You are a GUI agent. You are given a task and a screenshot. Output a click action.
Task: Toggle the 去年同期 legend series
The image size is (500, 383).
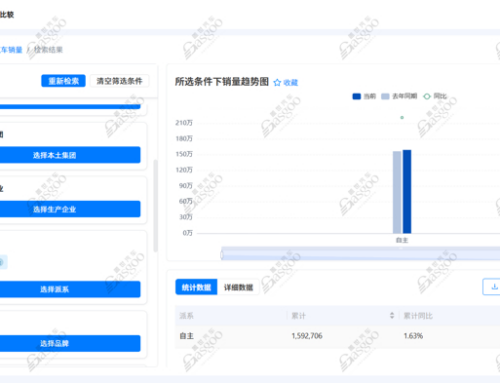click(399, 96)
